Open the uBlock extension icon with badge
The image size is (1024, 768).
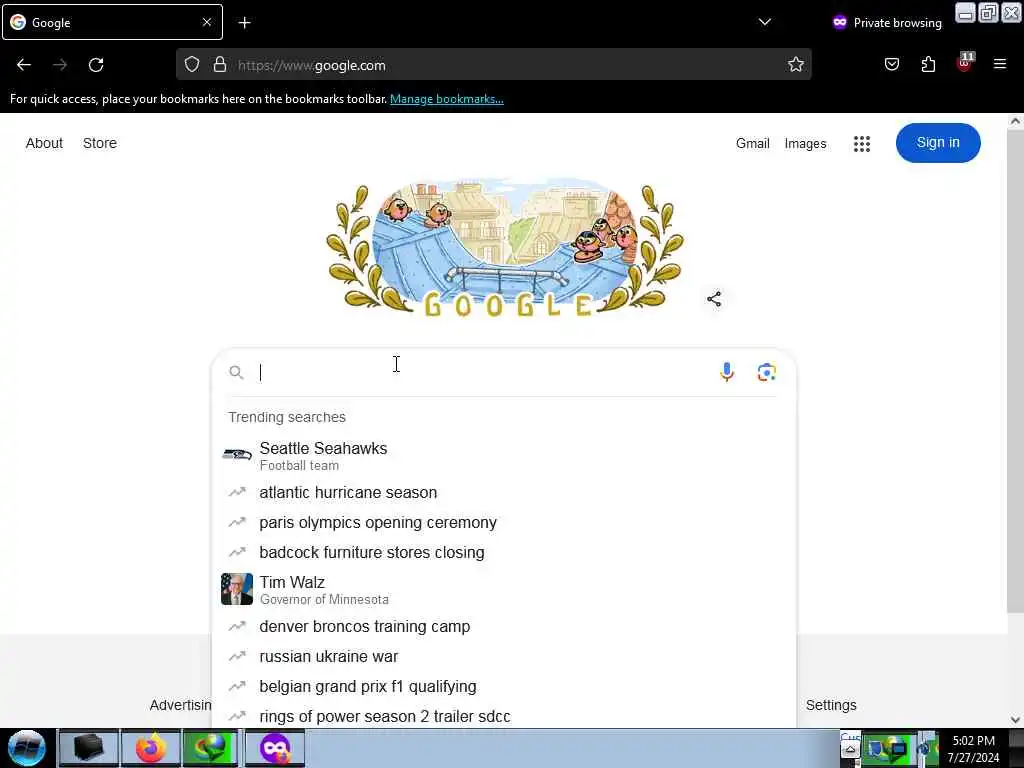(x=965, y=63)
